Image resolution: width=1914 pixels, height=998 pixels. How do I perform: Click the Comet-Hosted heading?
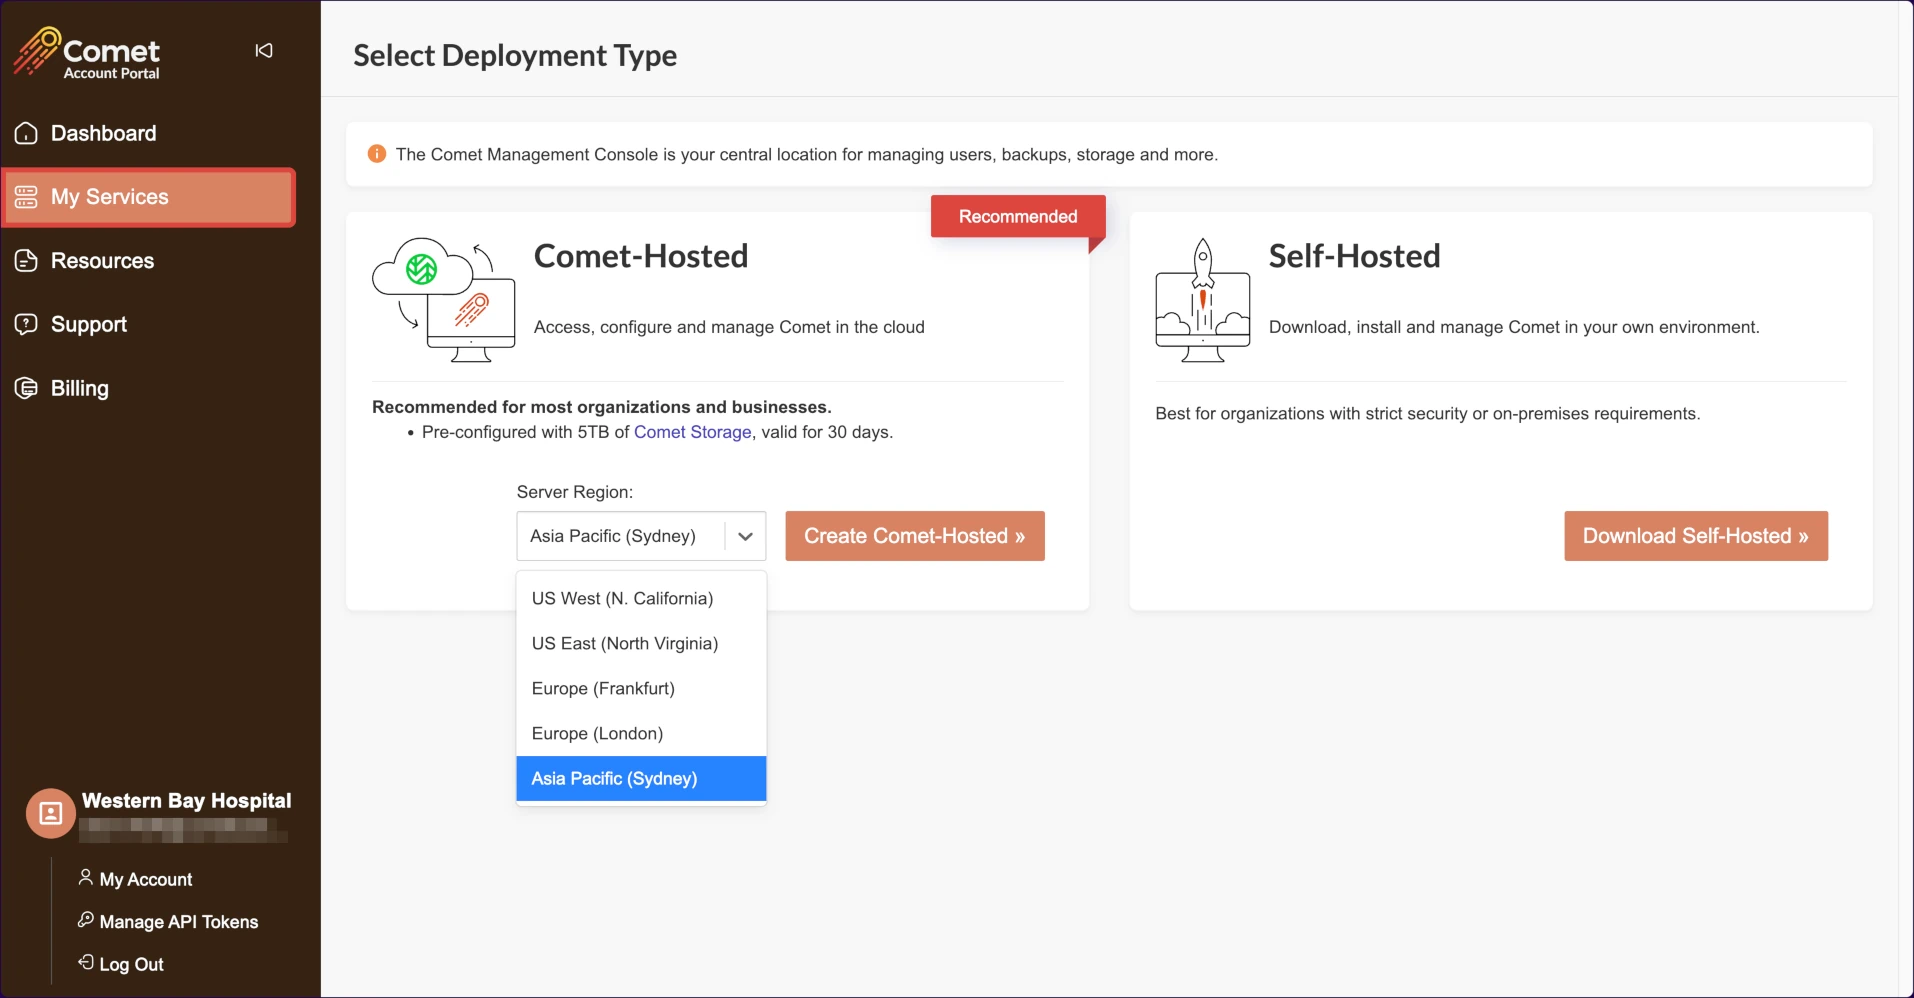(641, 256)
